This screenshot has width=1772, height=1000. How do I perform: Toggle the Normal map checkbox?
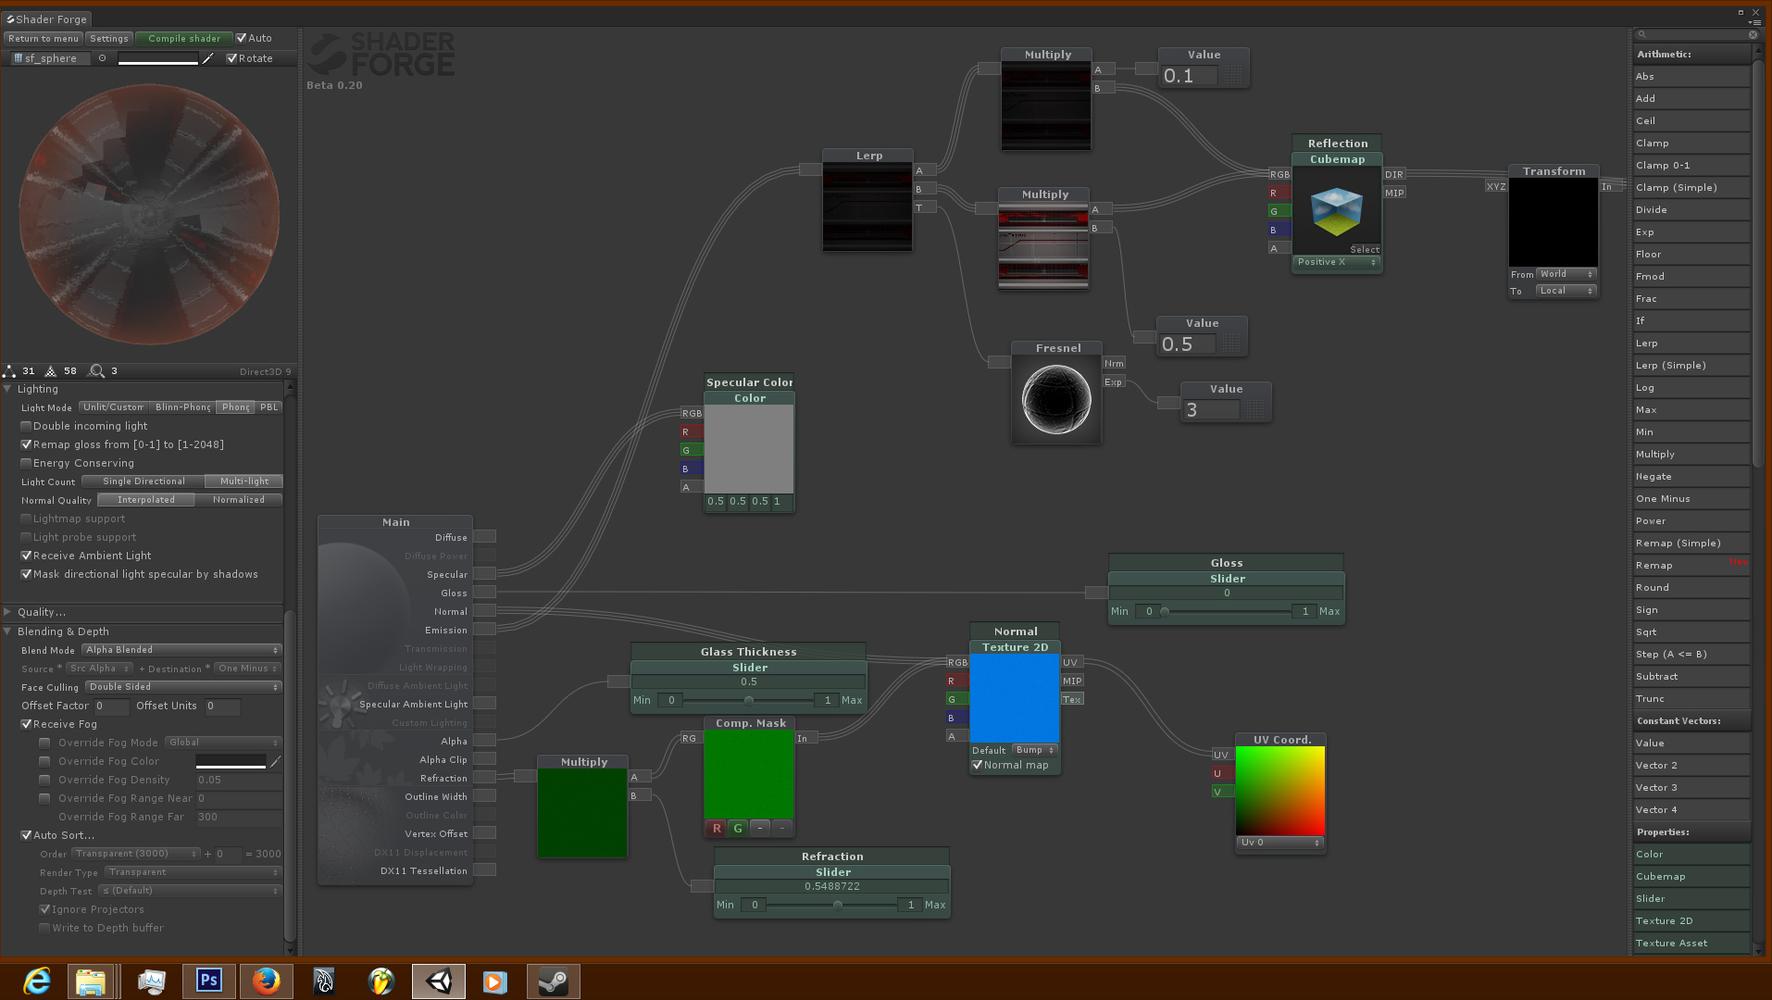[978, 765]
